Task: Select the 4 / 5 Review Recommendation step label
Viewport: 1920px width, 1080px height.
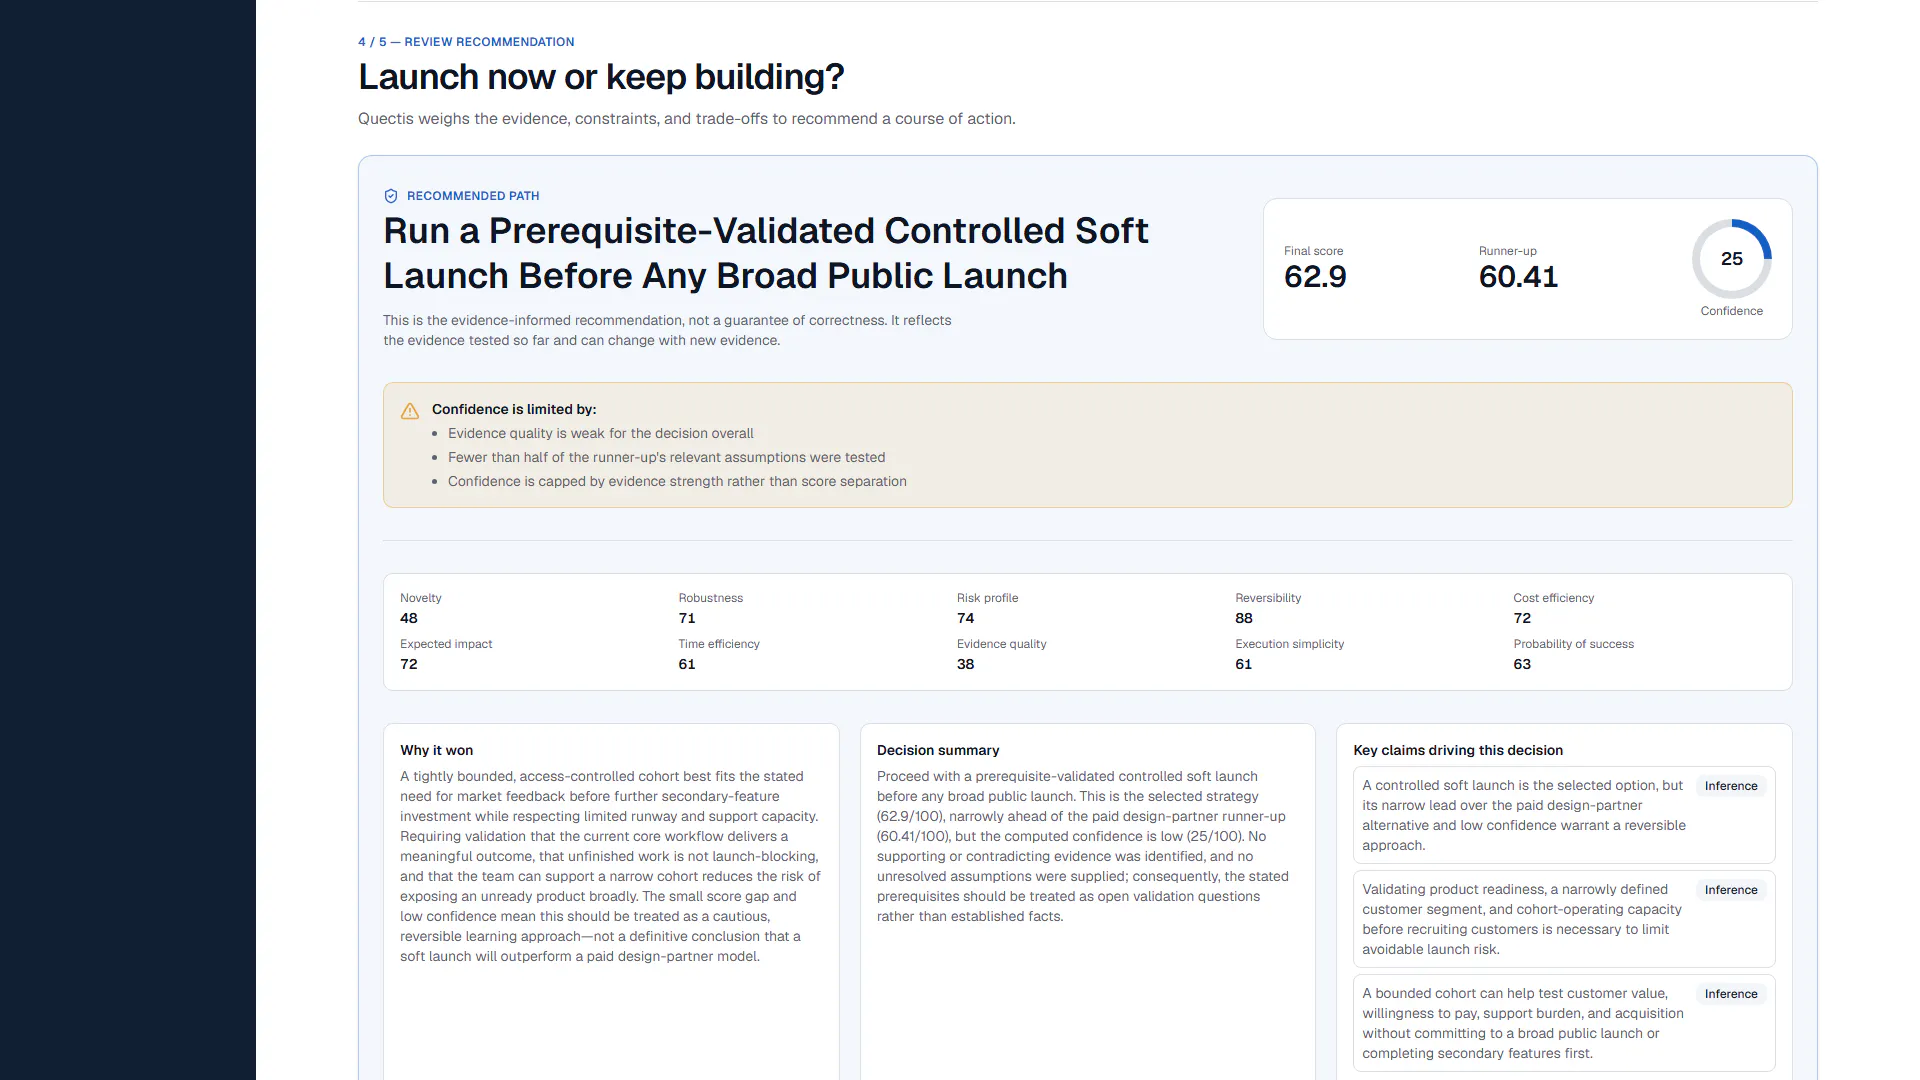Action: click(x=466, y=42)
